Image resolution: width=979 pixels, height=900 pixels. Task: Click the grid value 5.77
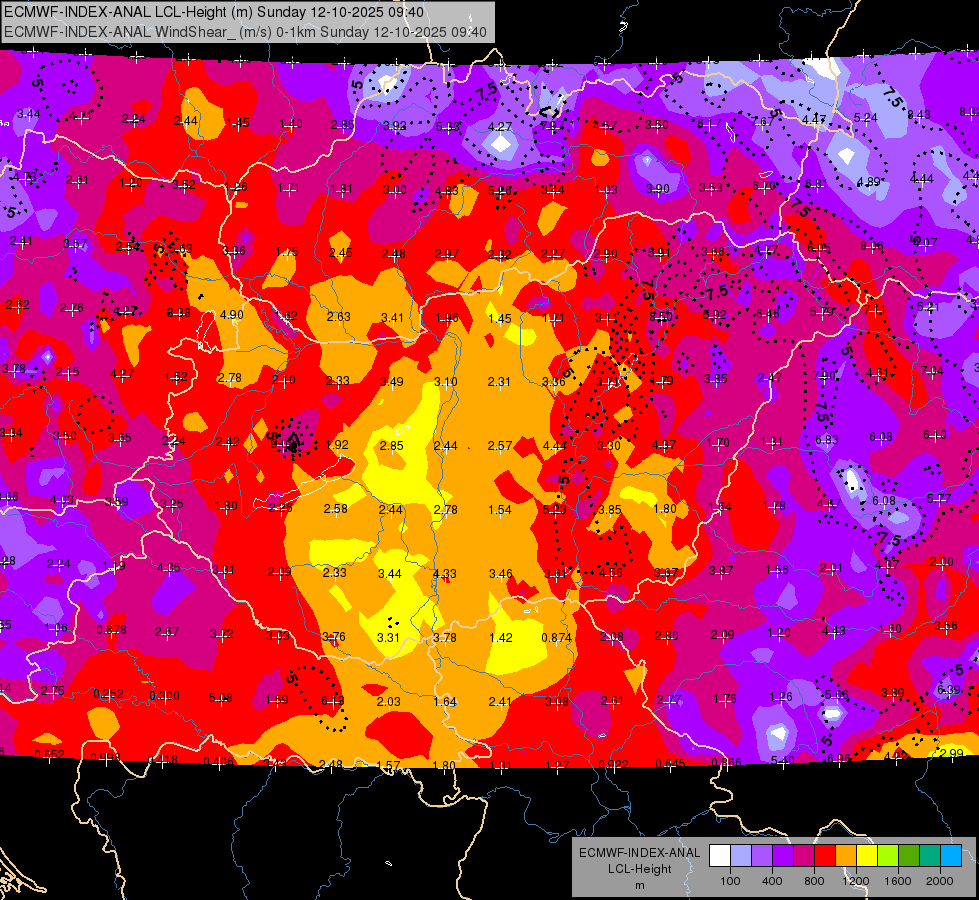pyautogui.click(x=939, y=498)
